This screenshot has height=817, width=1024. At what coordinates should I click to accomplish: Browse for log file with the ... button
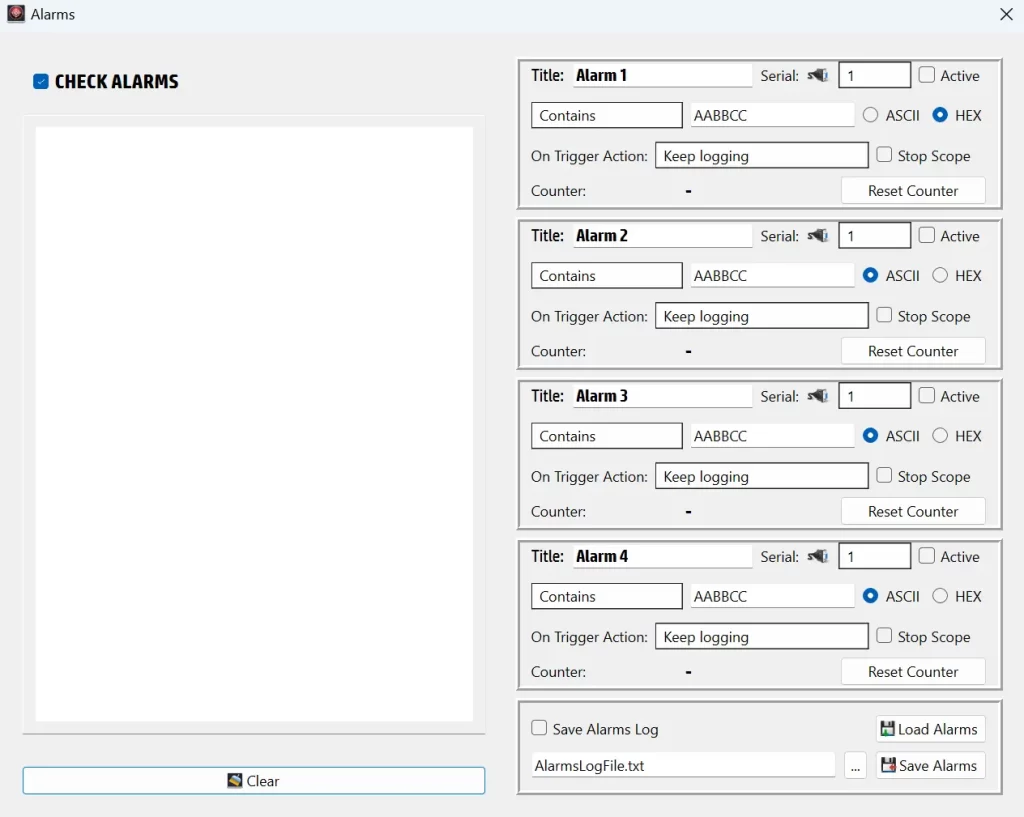(x=855, y=765)
